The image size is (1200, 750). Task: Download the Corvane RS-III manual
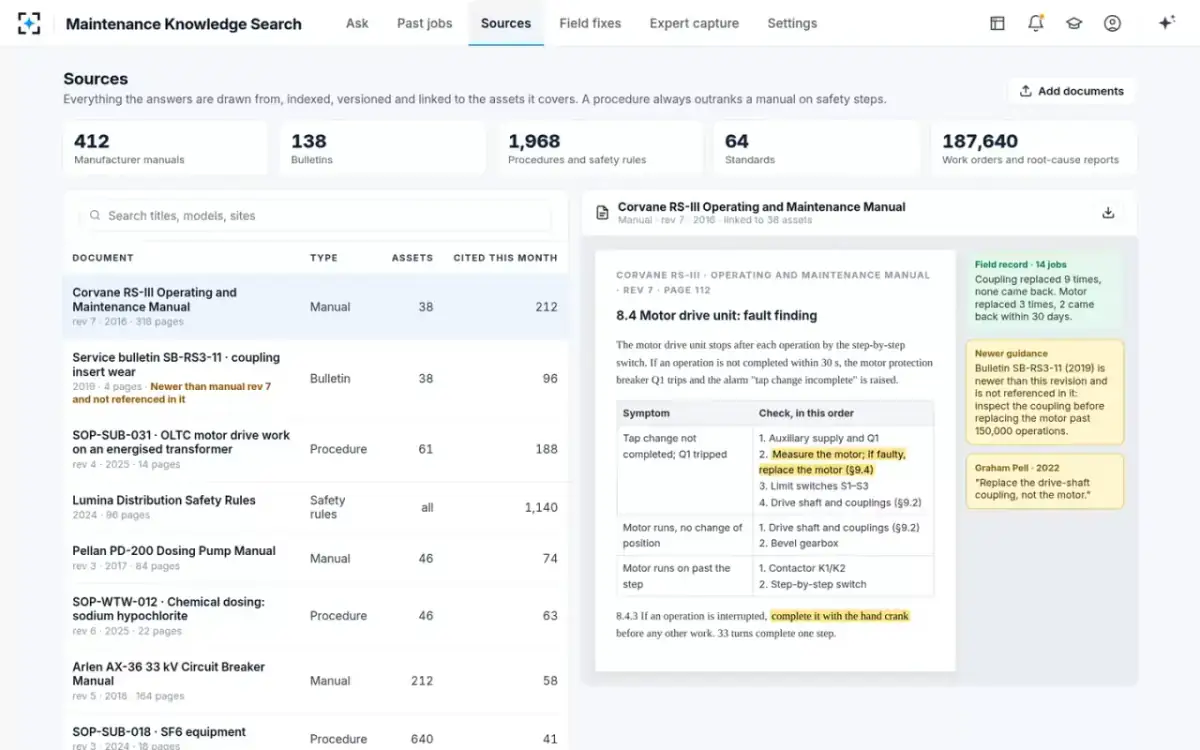click(1108, 213)
